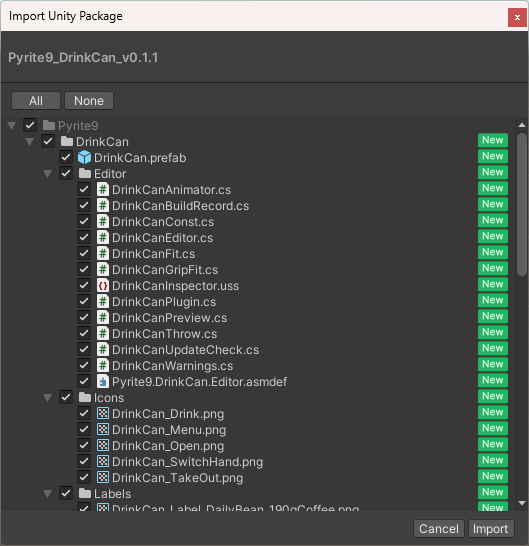Click the DrinkCanPreview.cs script icon
Image resolution: width=529 pixels, height=546 pixels.
[102, 318]
